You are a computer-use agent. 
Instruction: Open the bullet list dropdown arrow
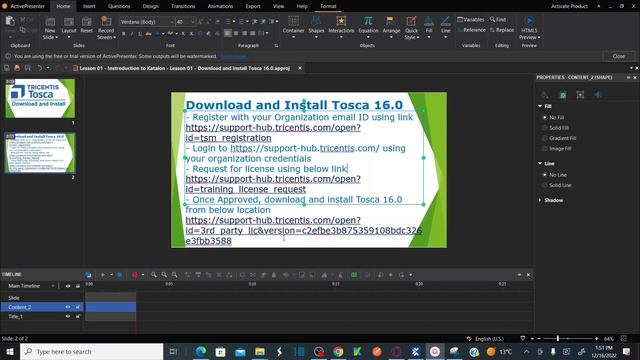(234, 22)
